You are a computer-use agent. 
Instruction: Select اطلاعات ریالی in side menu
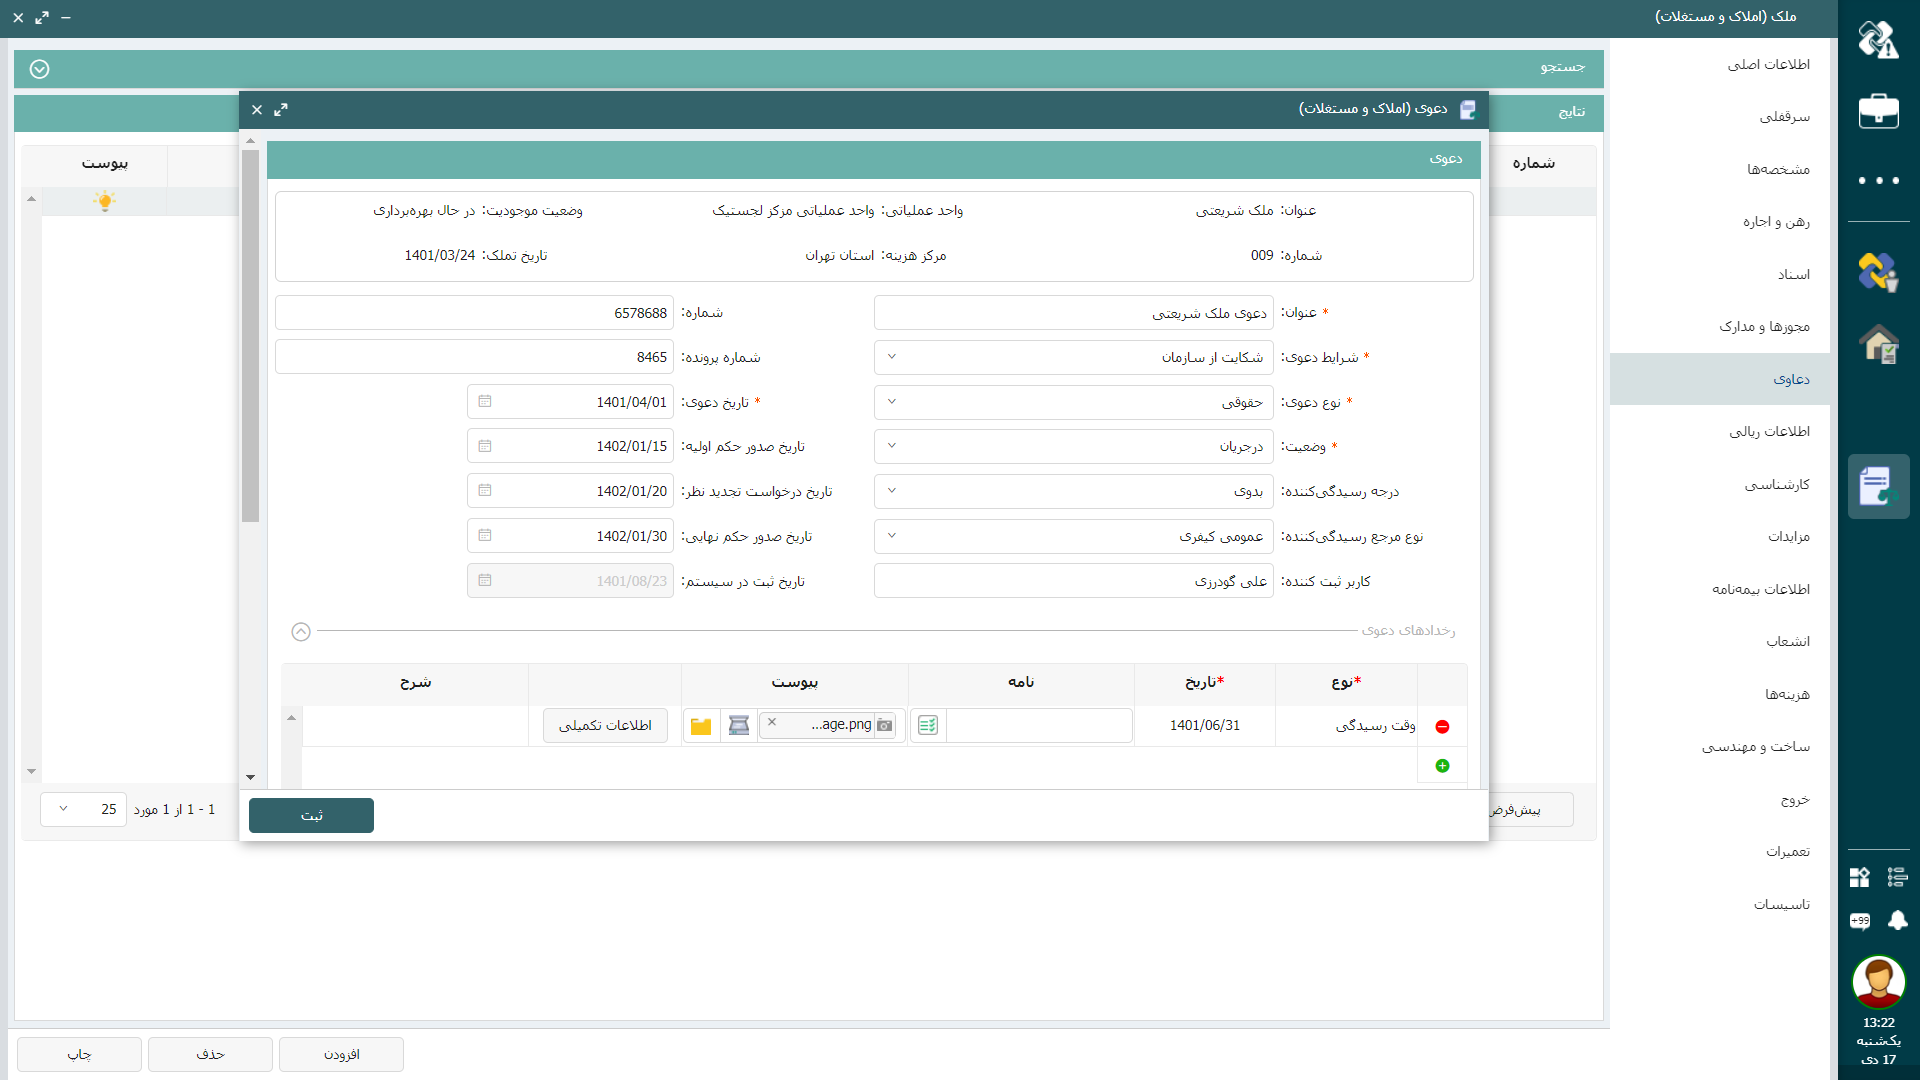[1769, 432]
